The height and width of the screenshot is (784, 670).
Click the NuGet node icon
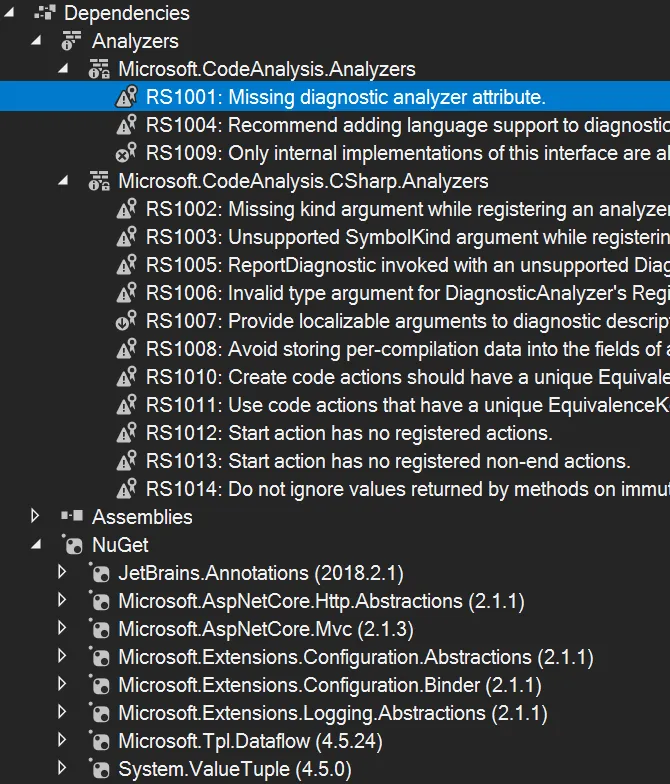pos(71,545)
